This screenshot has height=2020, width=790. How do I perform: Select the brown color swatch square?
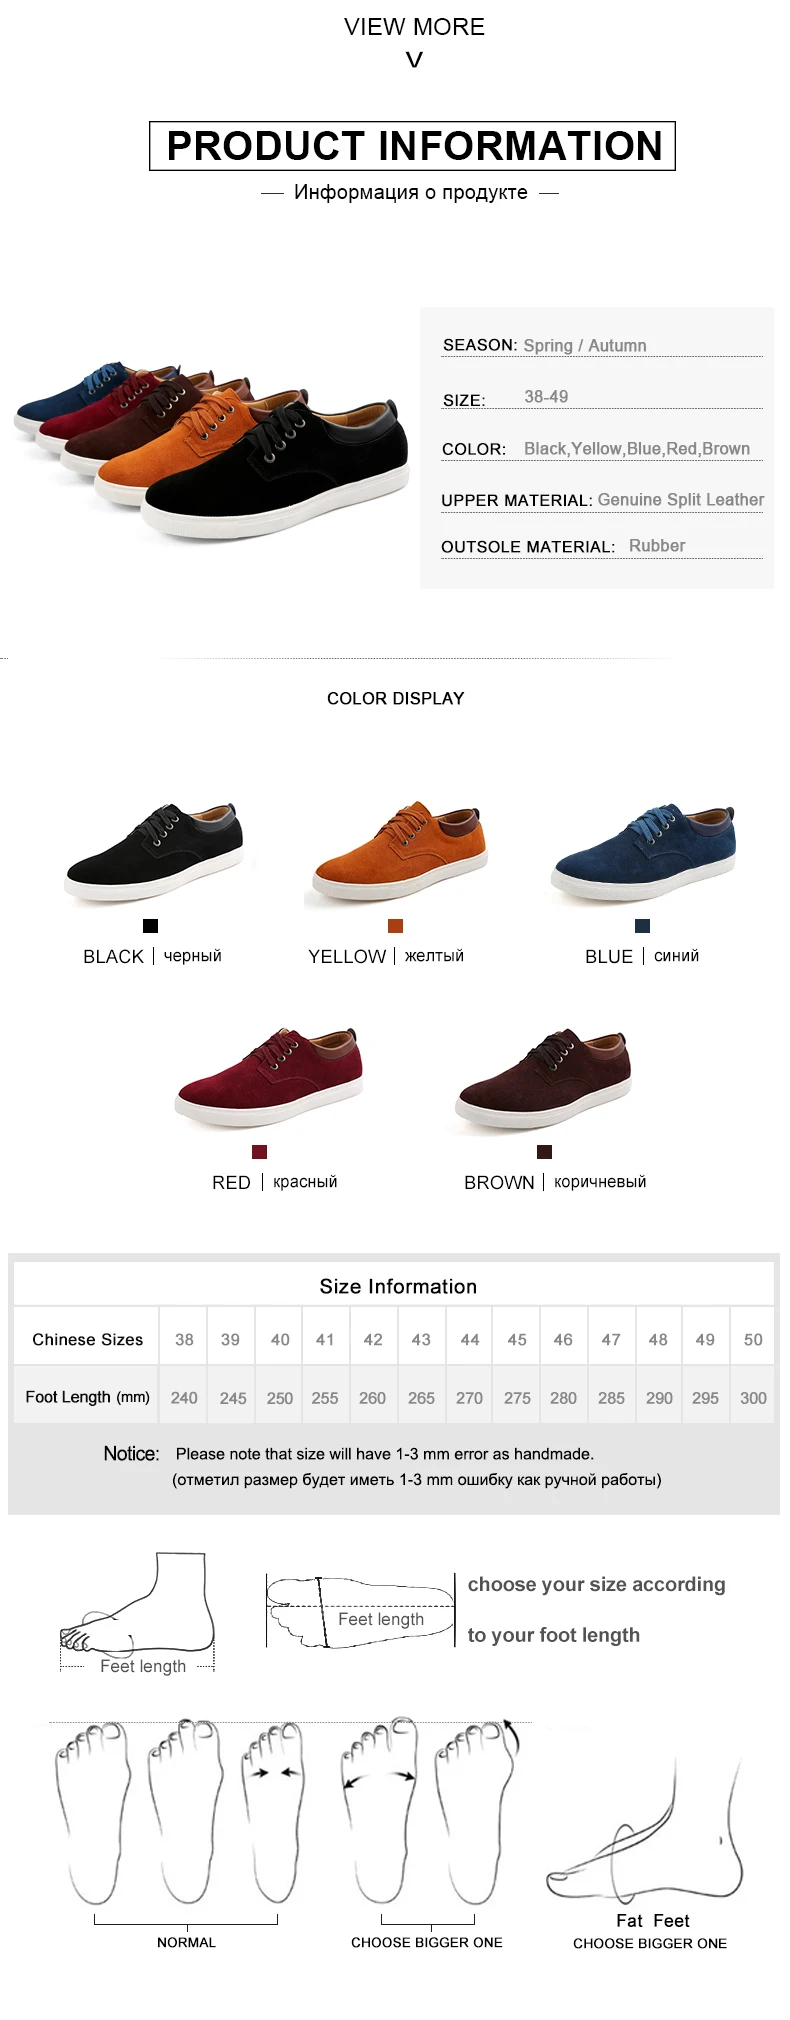[x=544, y=1152]
